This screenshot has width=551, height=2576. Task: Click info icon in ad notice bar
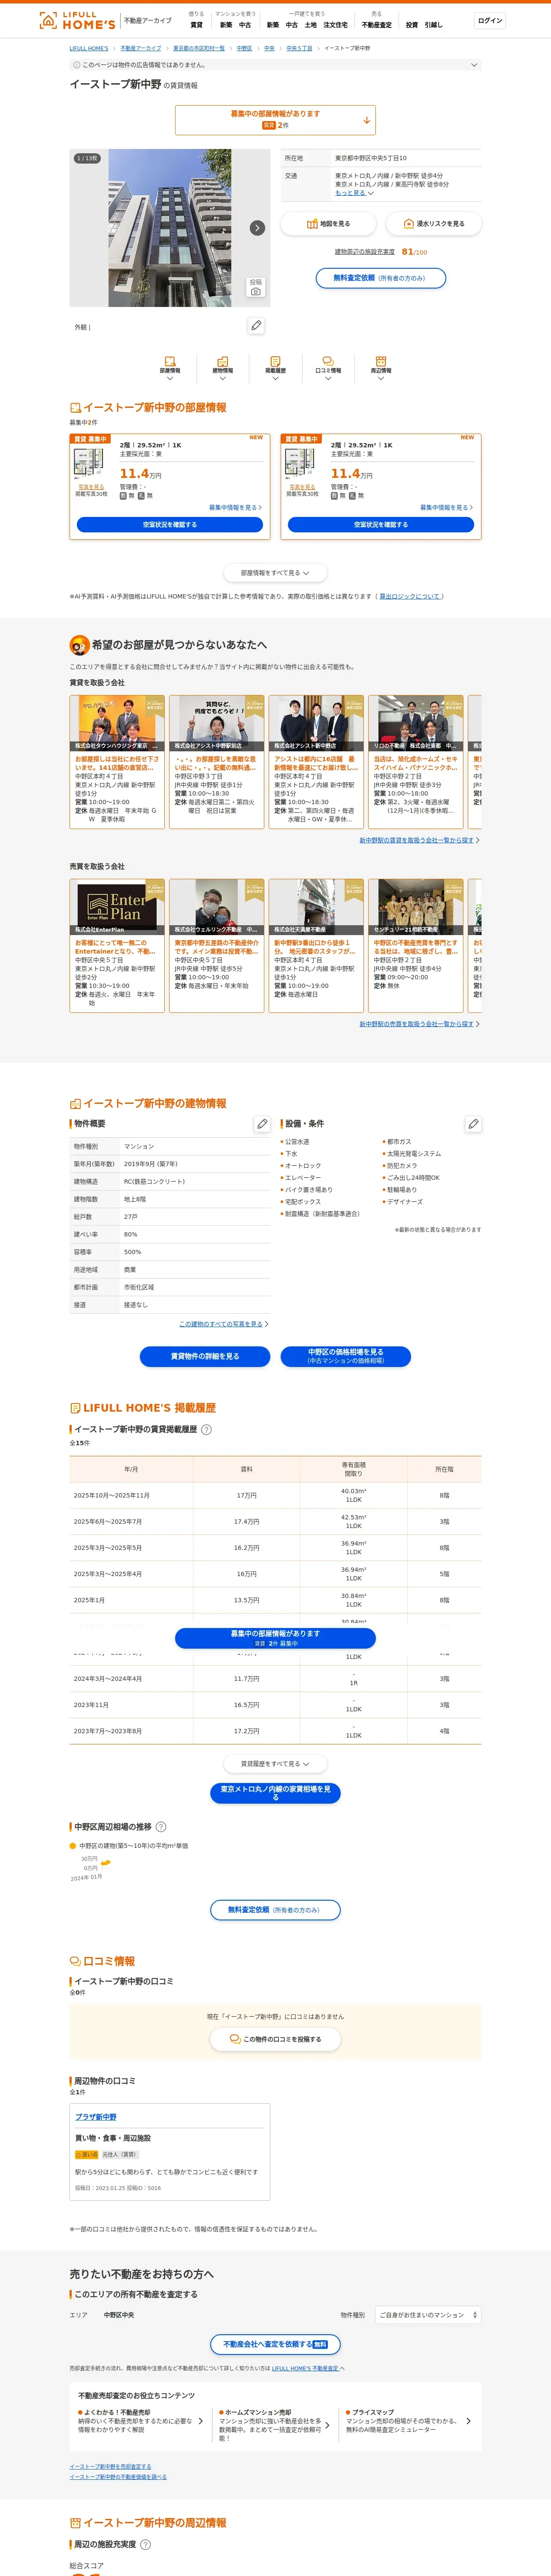coord(77,65)
